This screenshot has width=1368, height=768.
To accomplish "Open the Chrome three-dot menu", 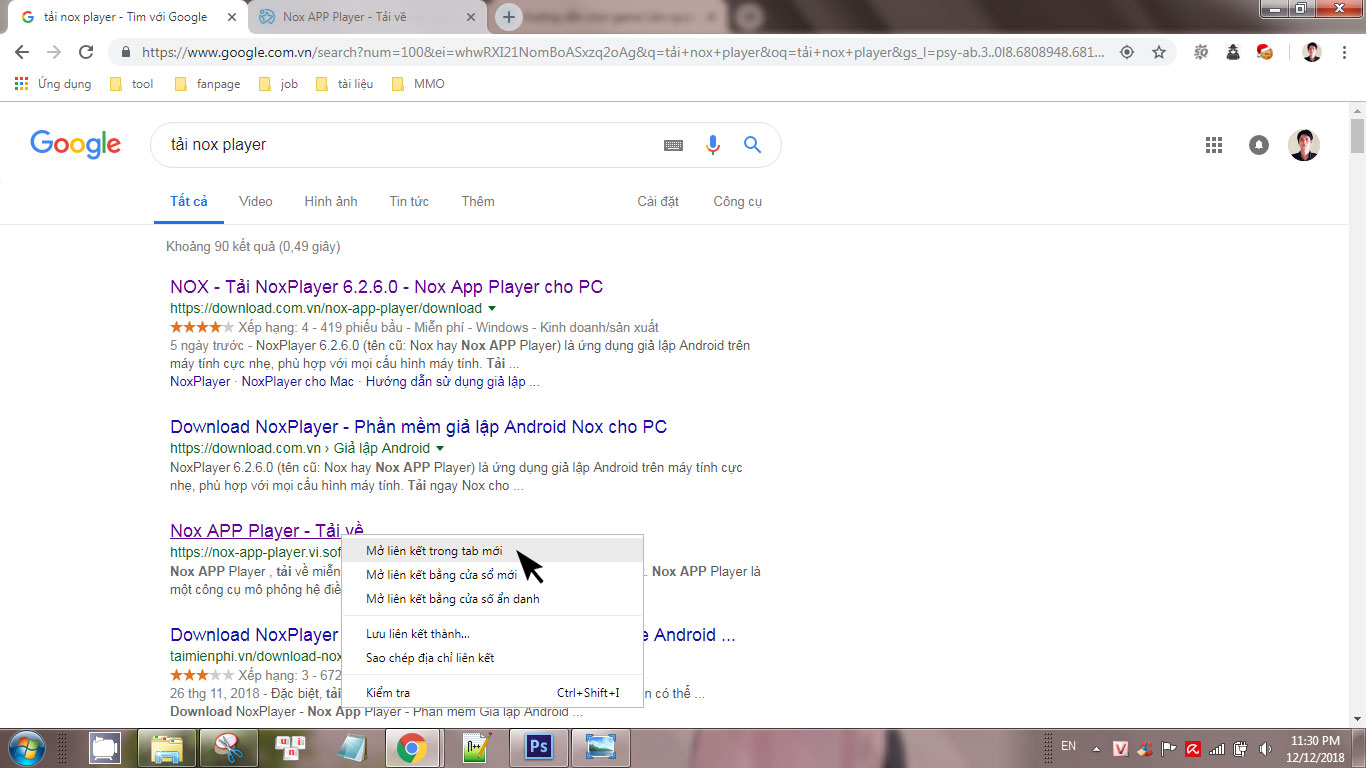I will pyautogui.click(x=1345, y=52).
